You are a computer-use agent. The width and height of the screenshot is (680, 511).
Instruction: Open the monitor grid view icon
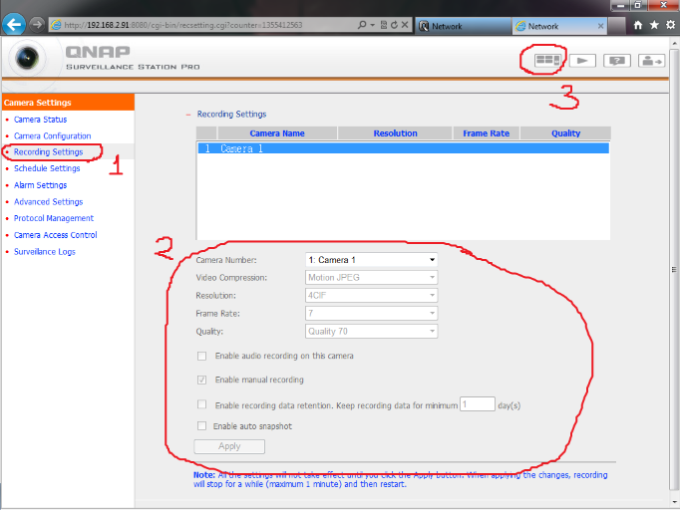tap(543, 60)
